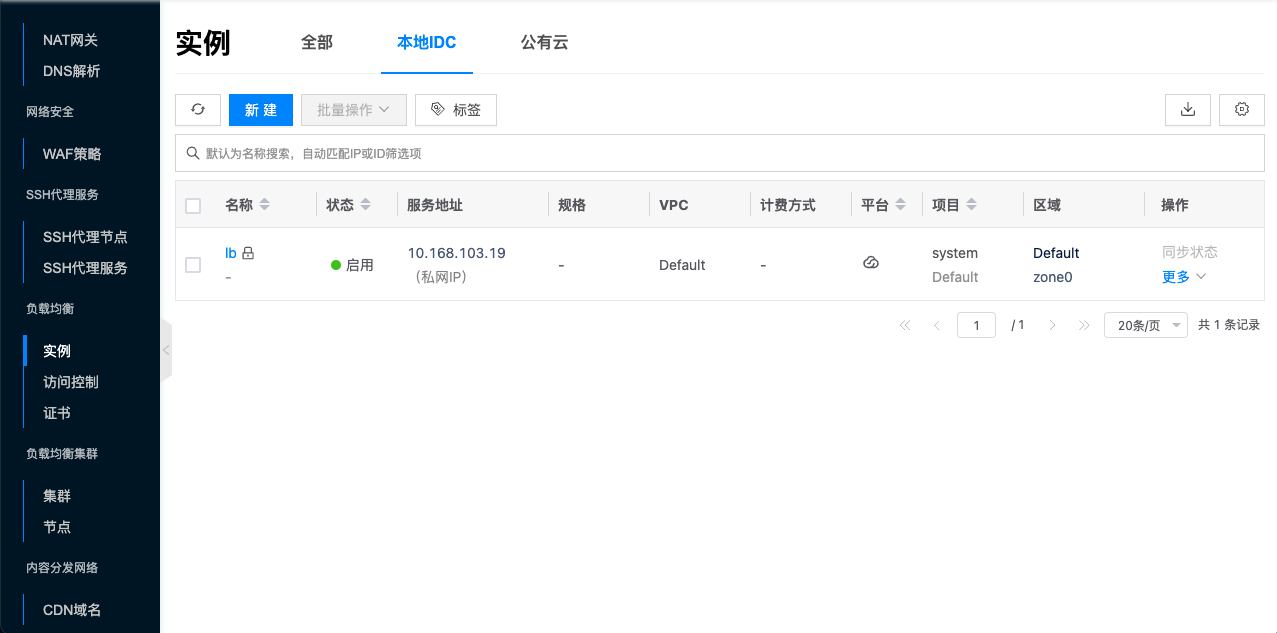Sort by the 项目 column sort icon
Image resolution: width=1277 pixels, height=633 pixels.
coord(972,205)
